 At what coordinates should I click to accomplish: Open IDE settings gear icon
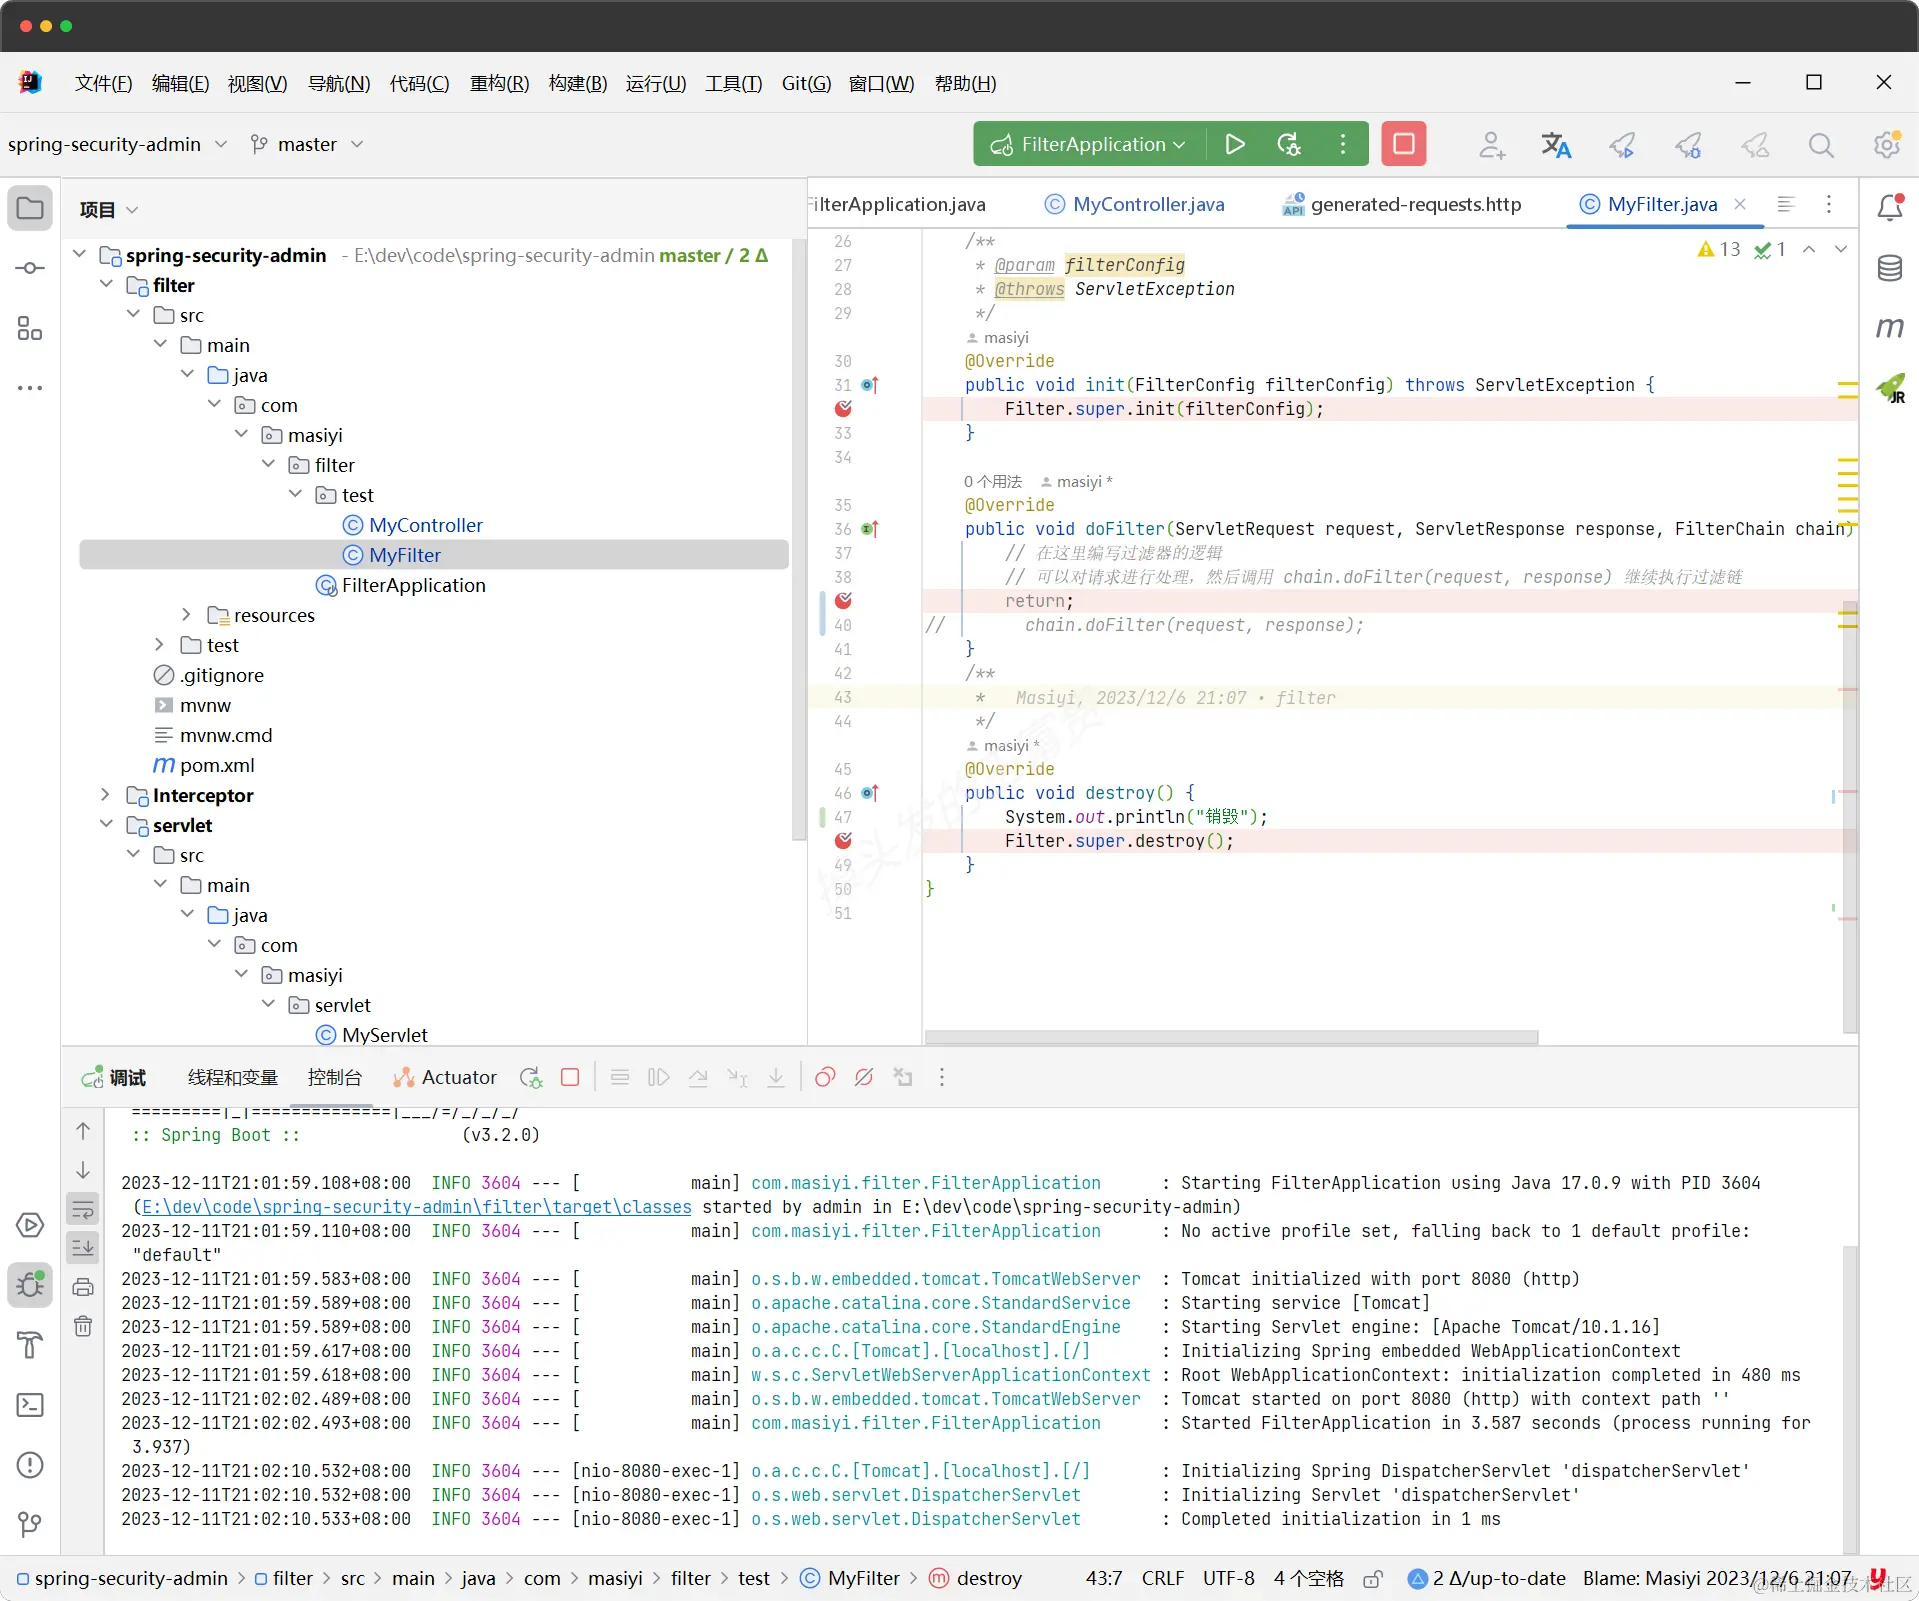(x=1887, y=145)
